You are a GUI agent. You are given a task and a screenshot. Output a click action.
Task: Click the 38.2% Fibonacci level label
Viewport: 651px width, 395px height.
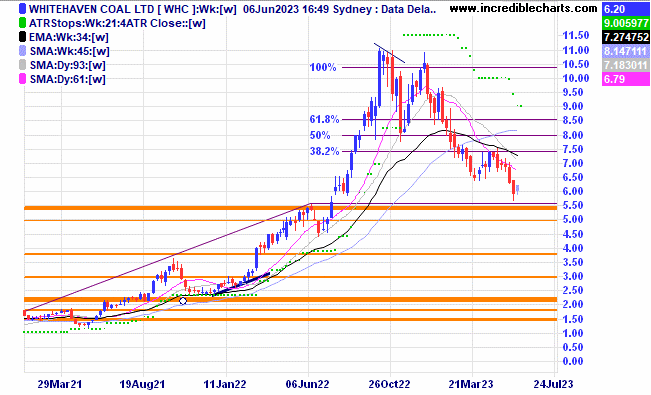tap(324, 152)
